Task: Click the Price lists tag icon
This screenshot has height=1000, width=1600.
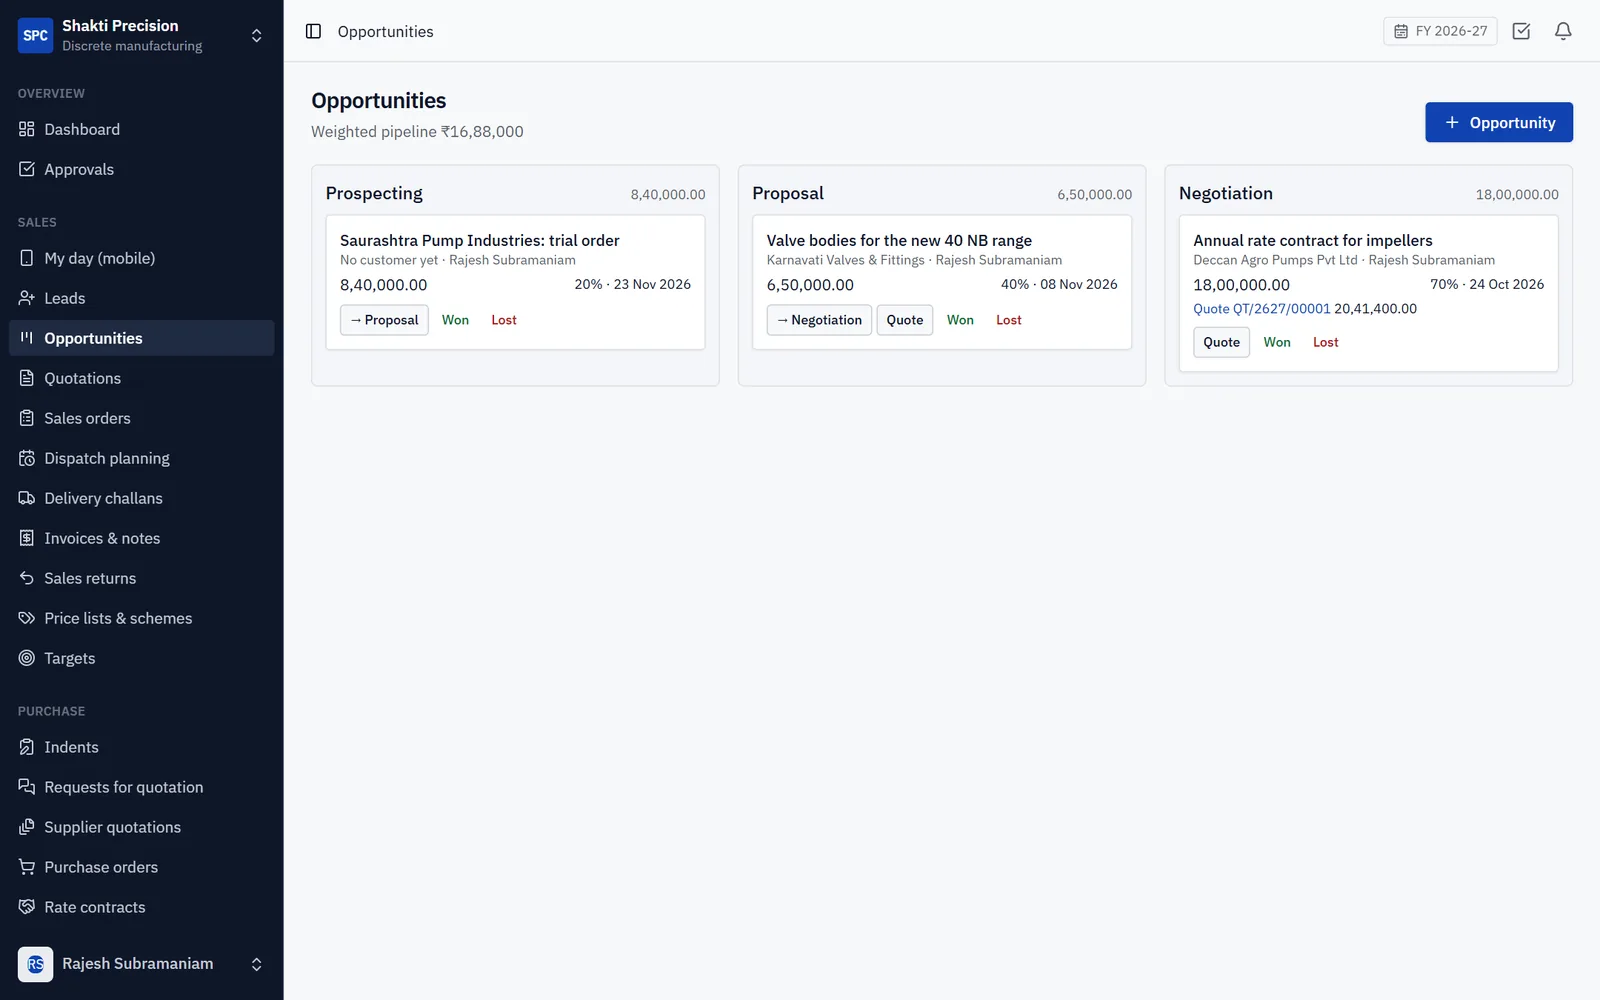Action: coord(27,618)
